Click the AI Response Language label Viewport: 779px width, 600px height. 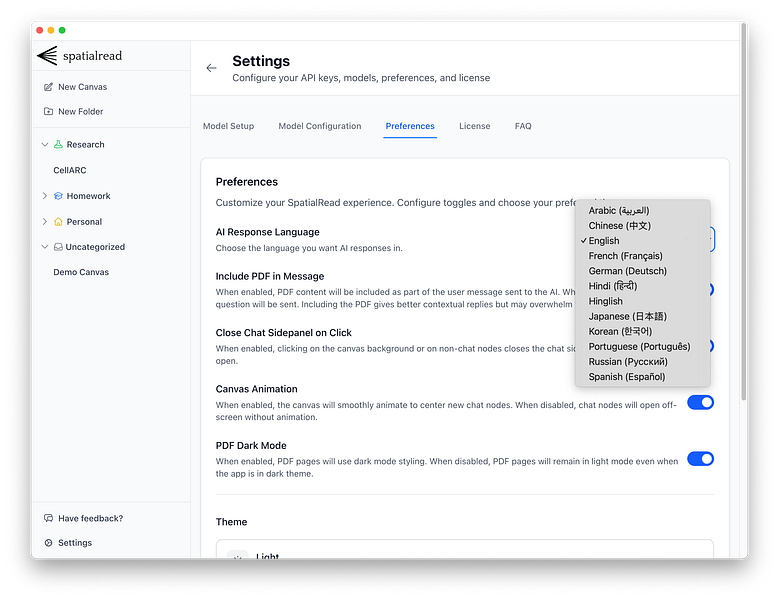(267, 232)
